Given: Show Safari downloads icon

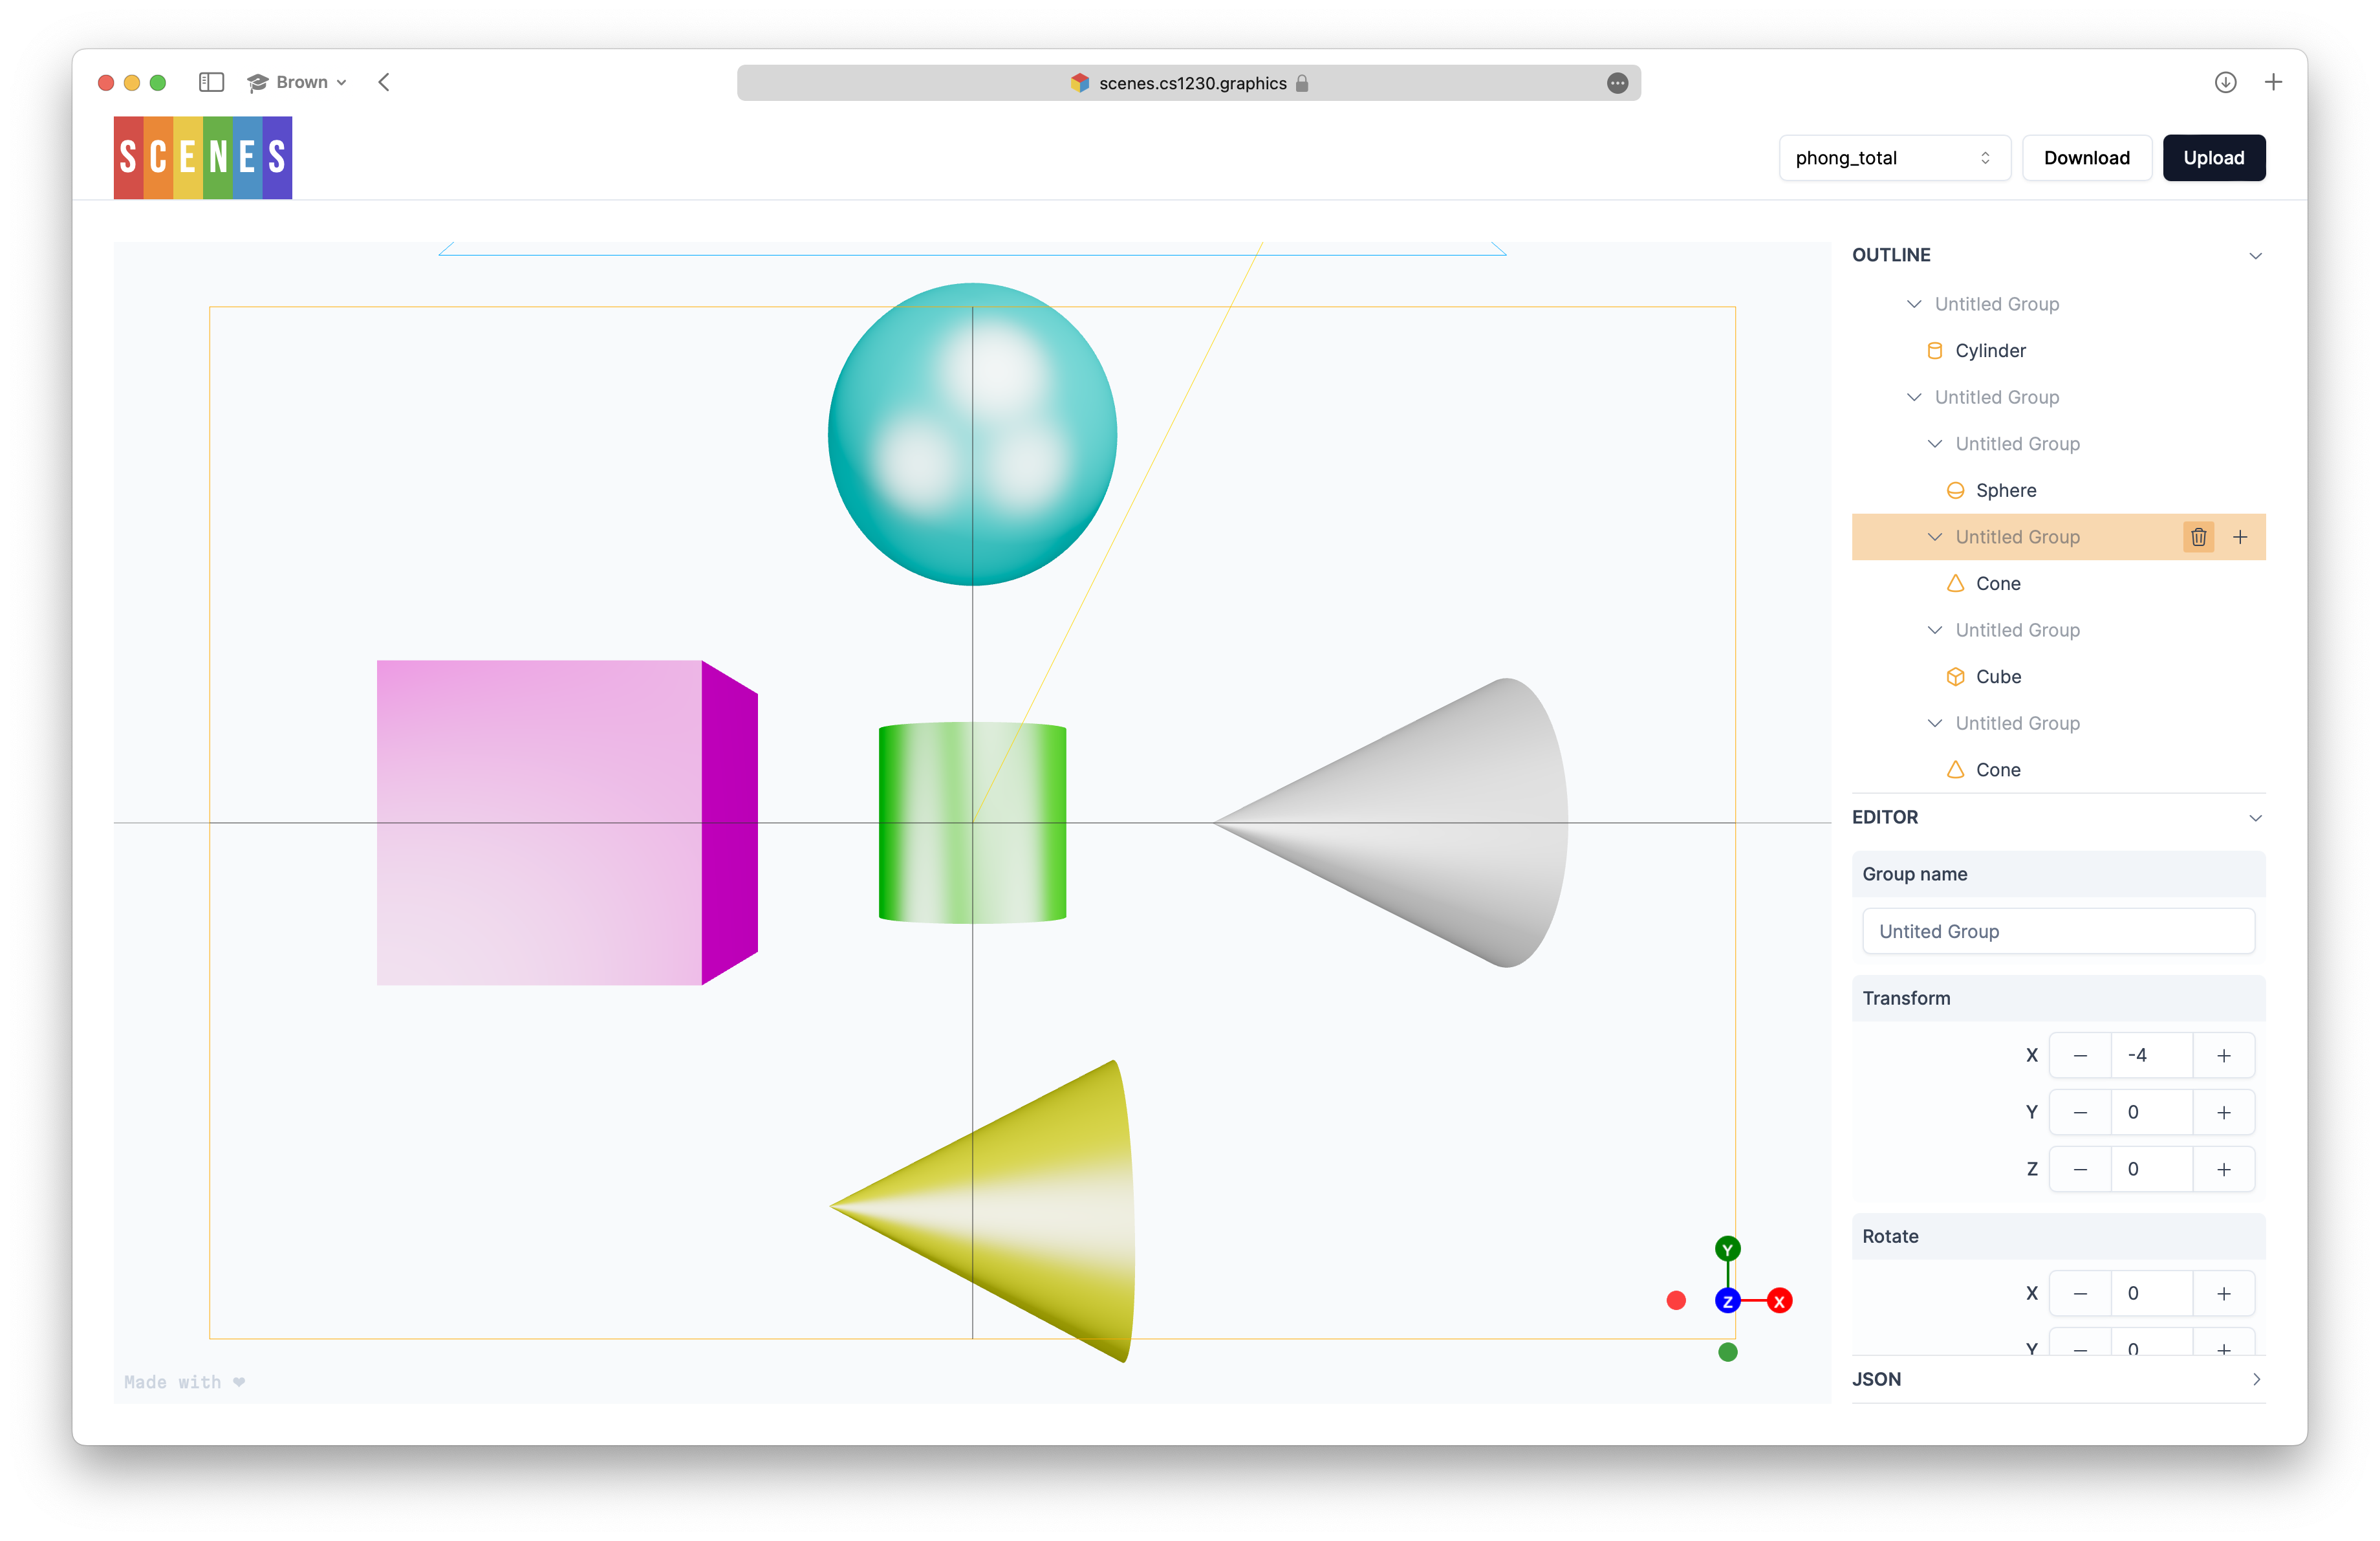Looking at the screenshot, I should point(2225,82).
